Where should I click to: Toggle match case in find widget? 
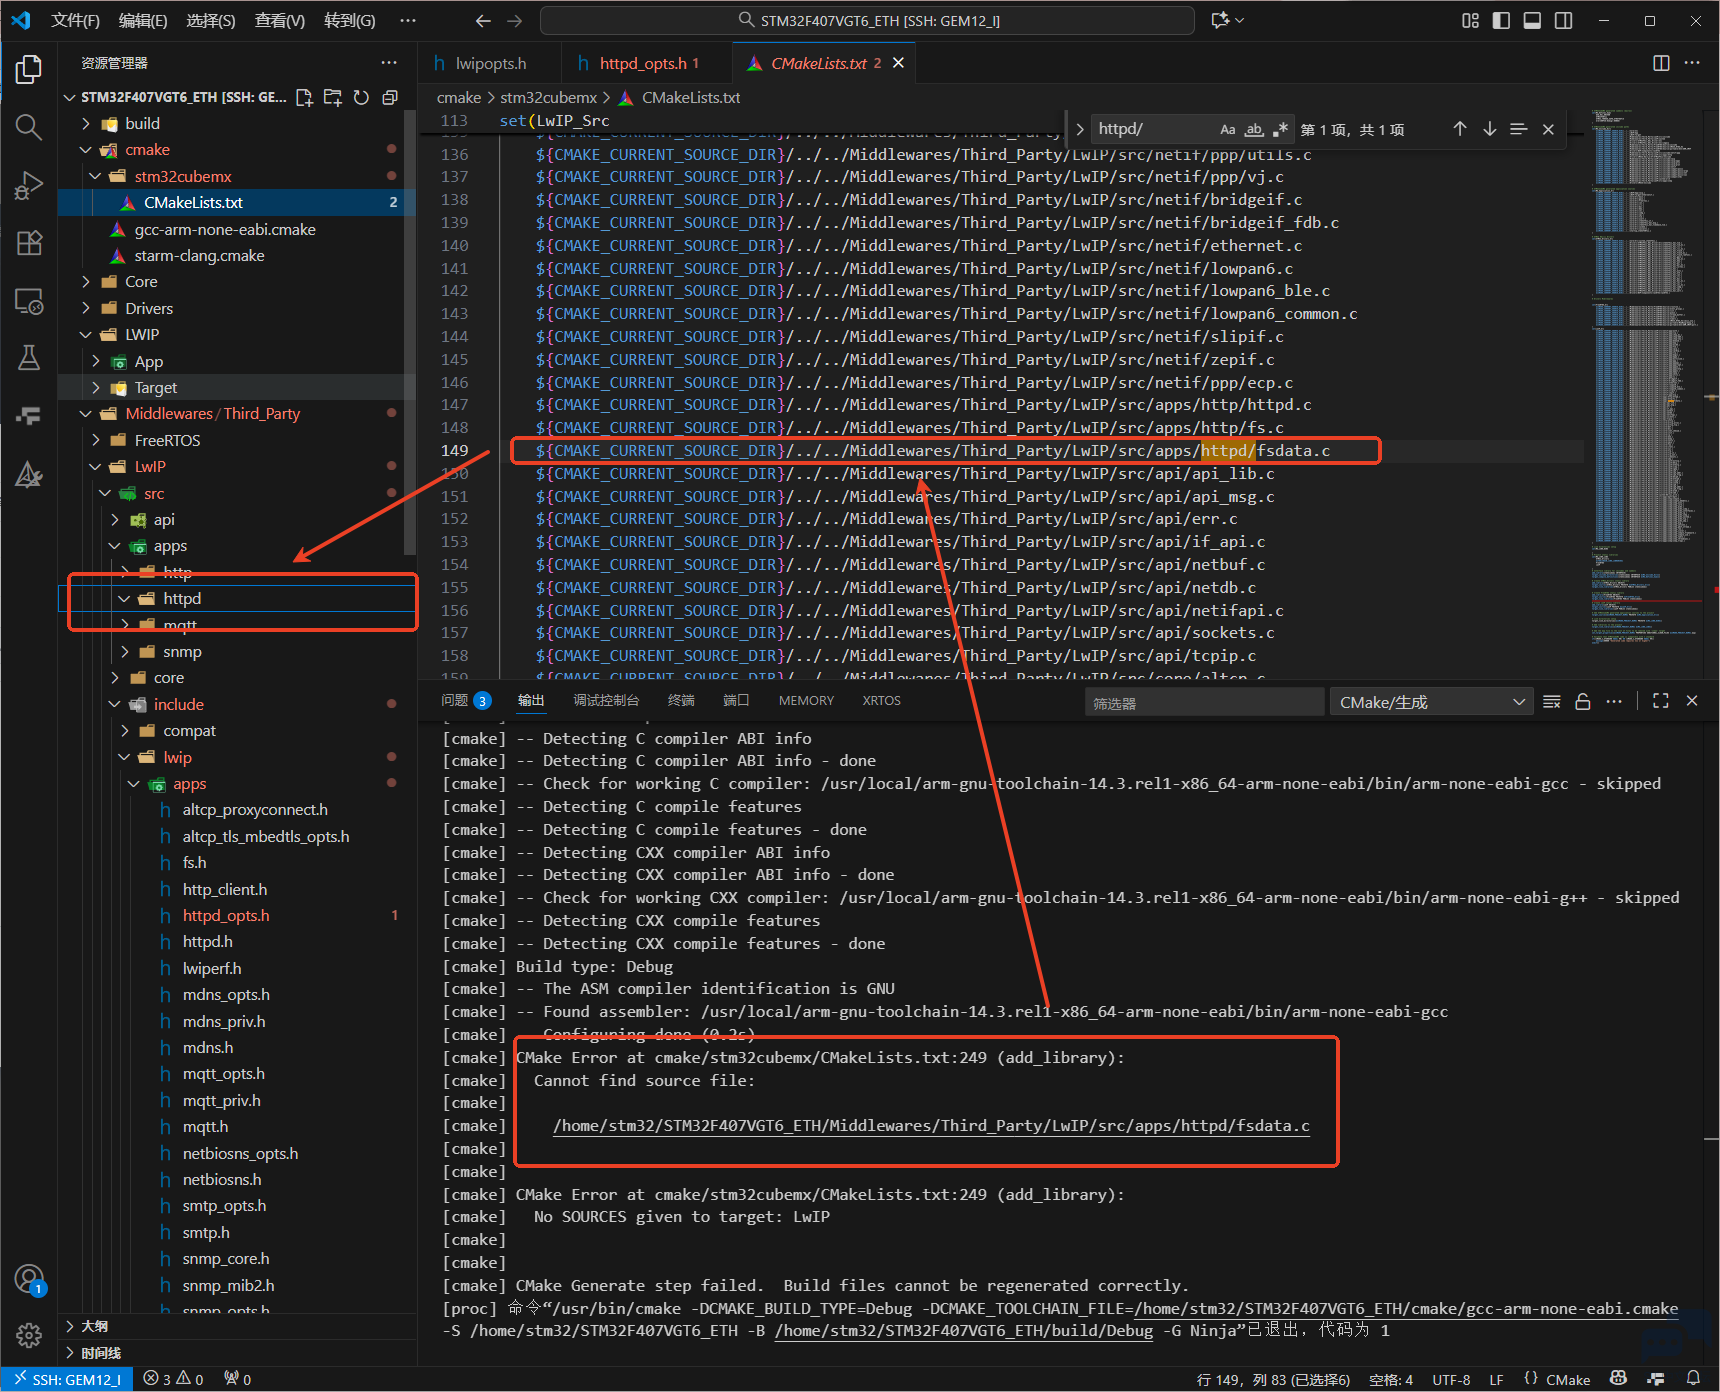coord(1227,129)
